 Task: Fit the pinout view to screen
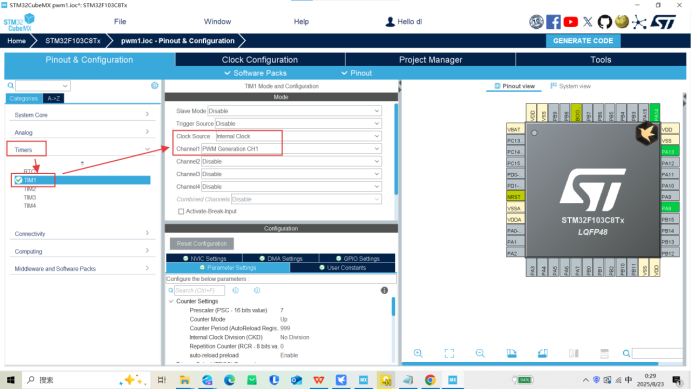[449, 353]
